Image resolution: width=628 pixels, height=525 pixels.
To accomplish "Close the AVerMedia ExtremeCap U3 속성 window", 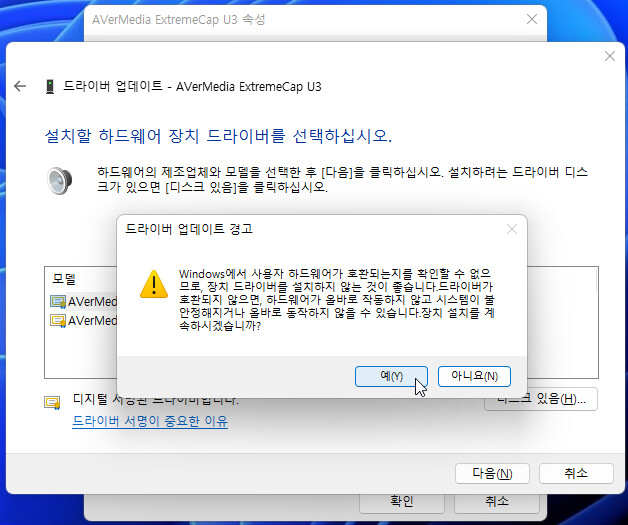I will 532,19.
